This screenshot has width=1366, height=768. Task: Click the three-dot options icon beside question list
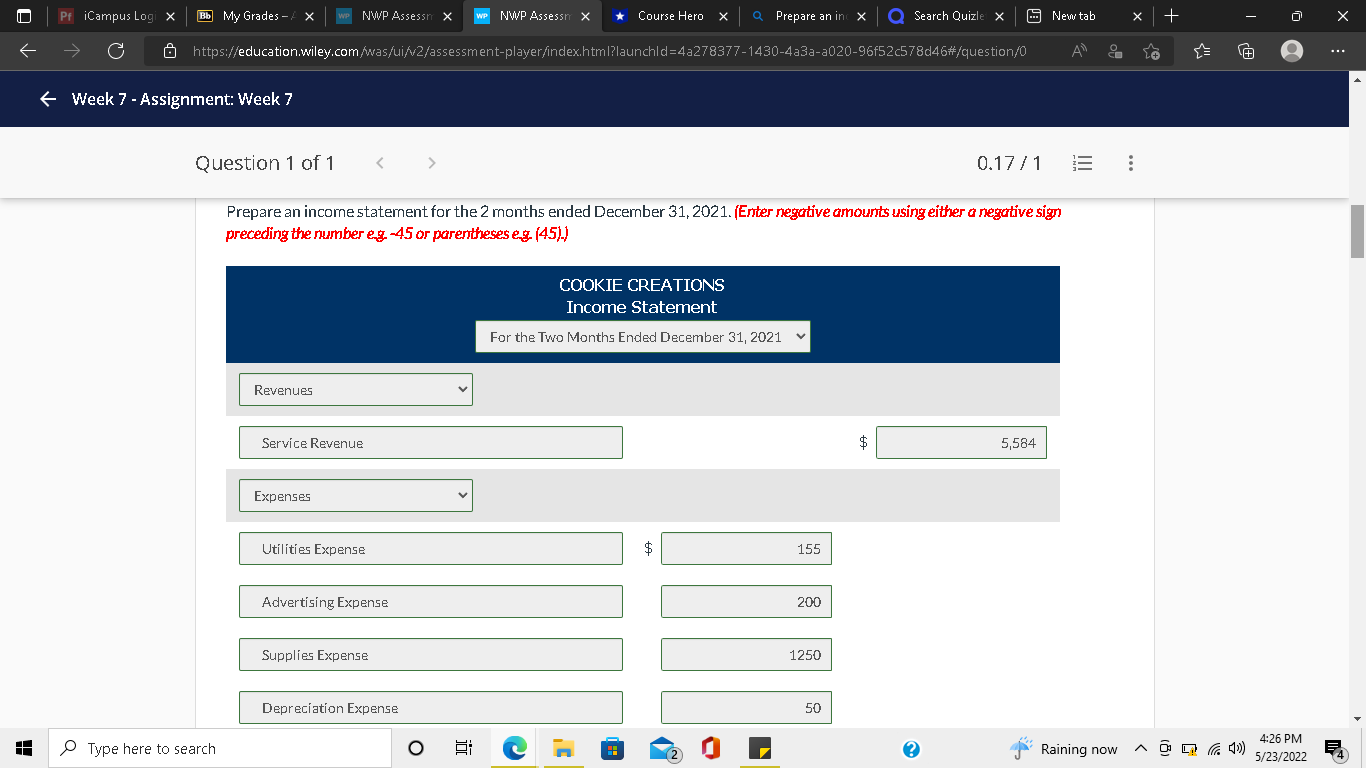[x=1131, y=163]
